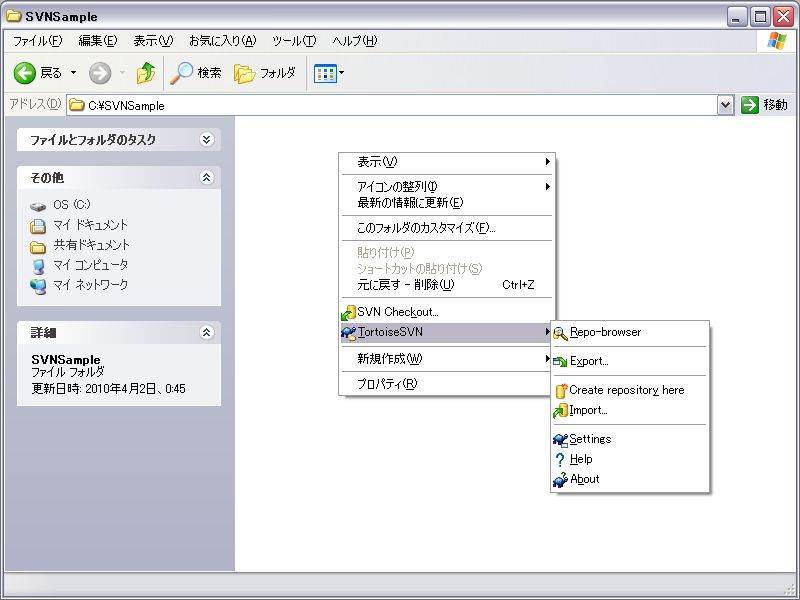Open the ツール menu

[295, 41]
